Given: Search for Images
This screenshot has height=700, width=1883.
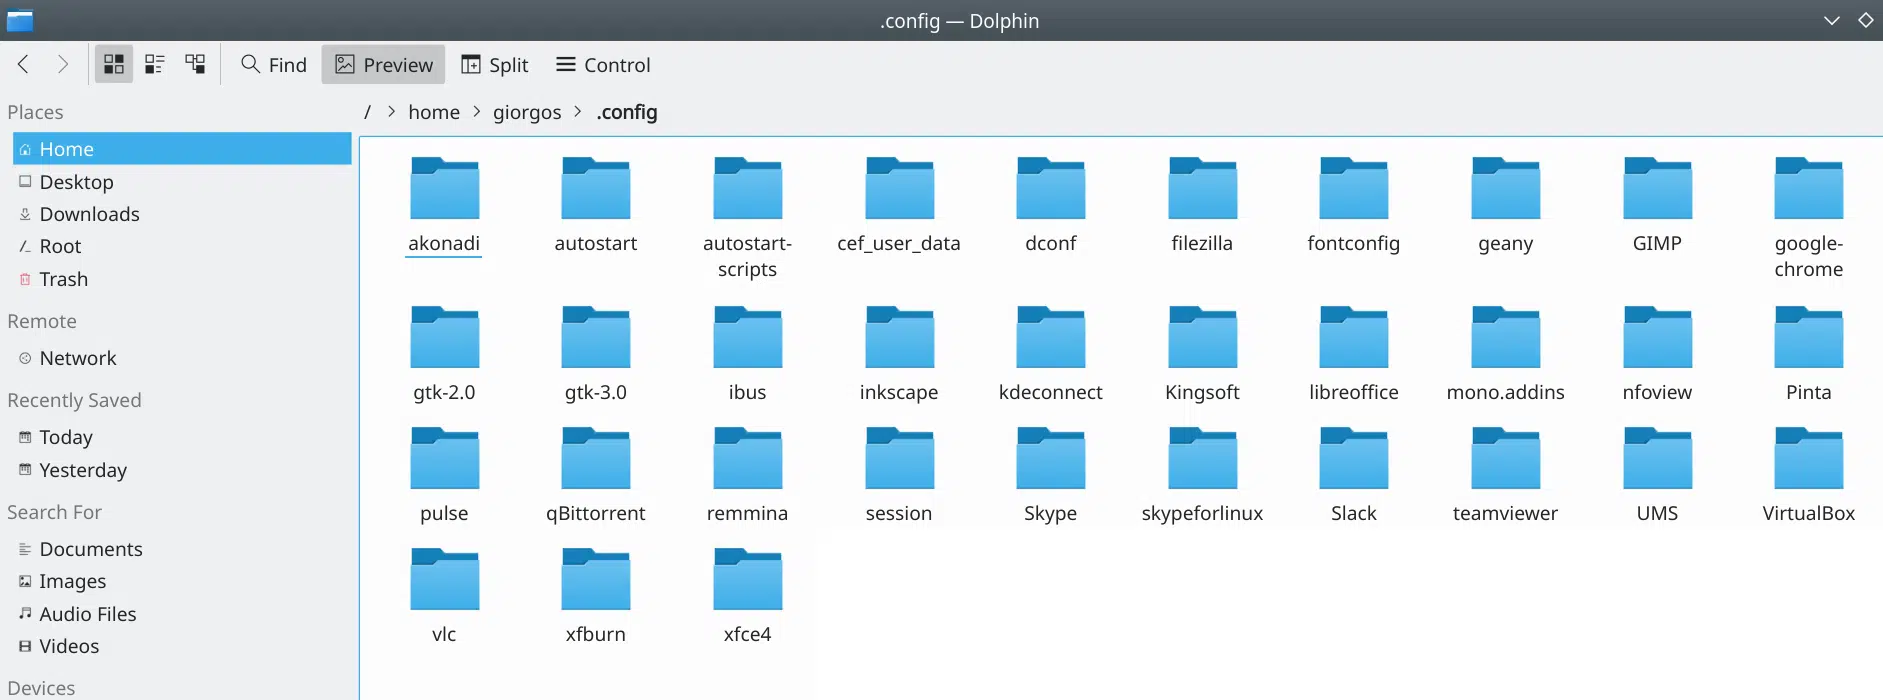Looking at the screenshot, I should click(182, 581).
